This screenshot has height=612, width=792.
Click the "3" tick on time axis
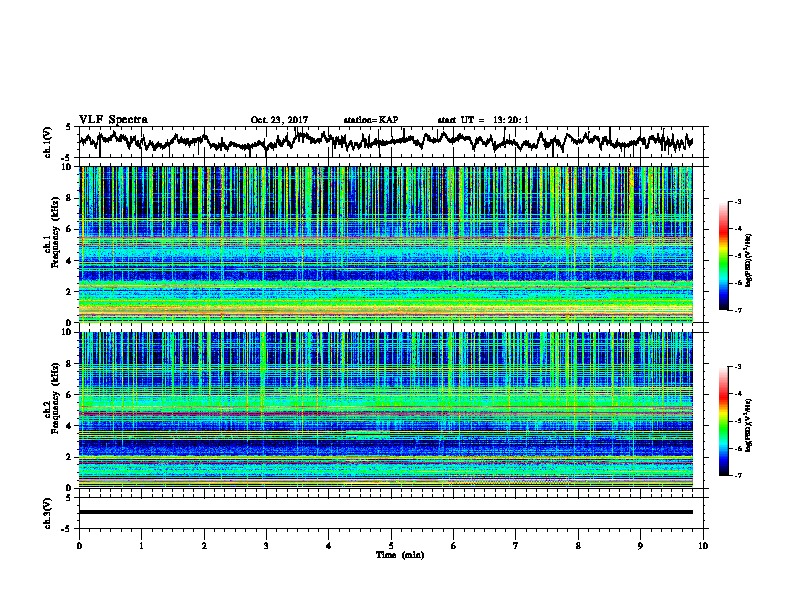coord(266,546)
